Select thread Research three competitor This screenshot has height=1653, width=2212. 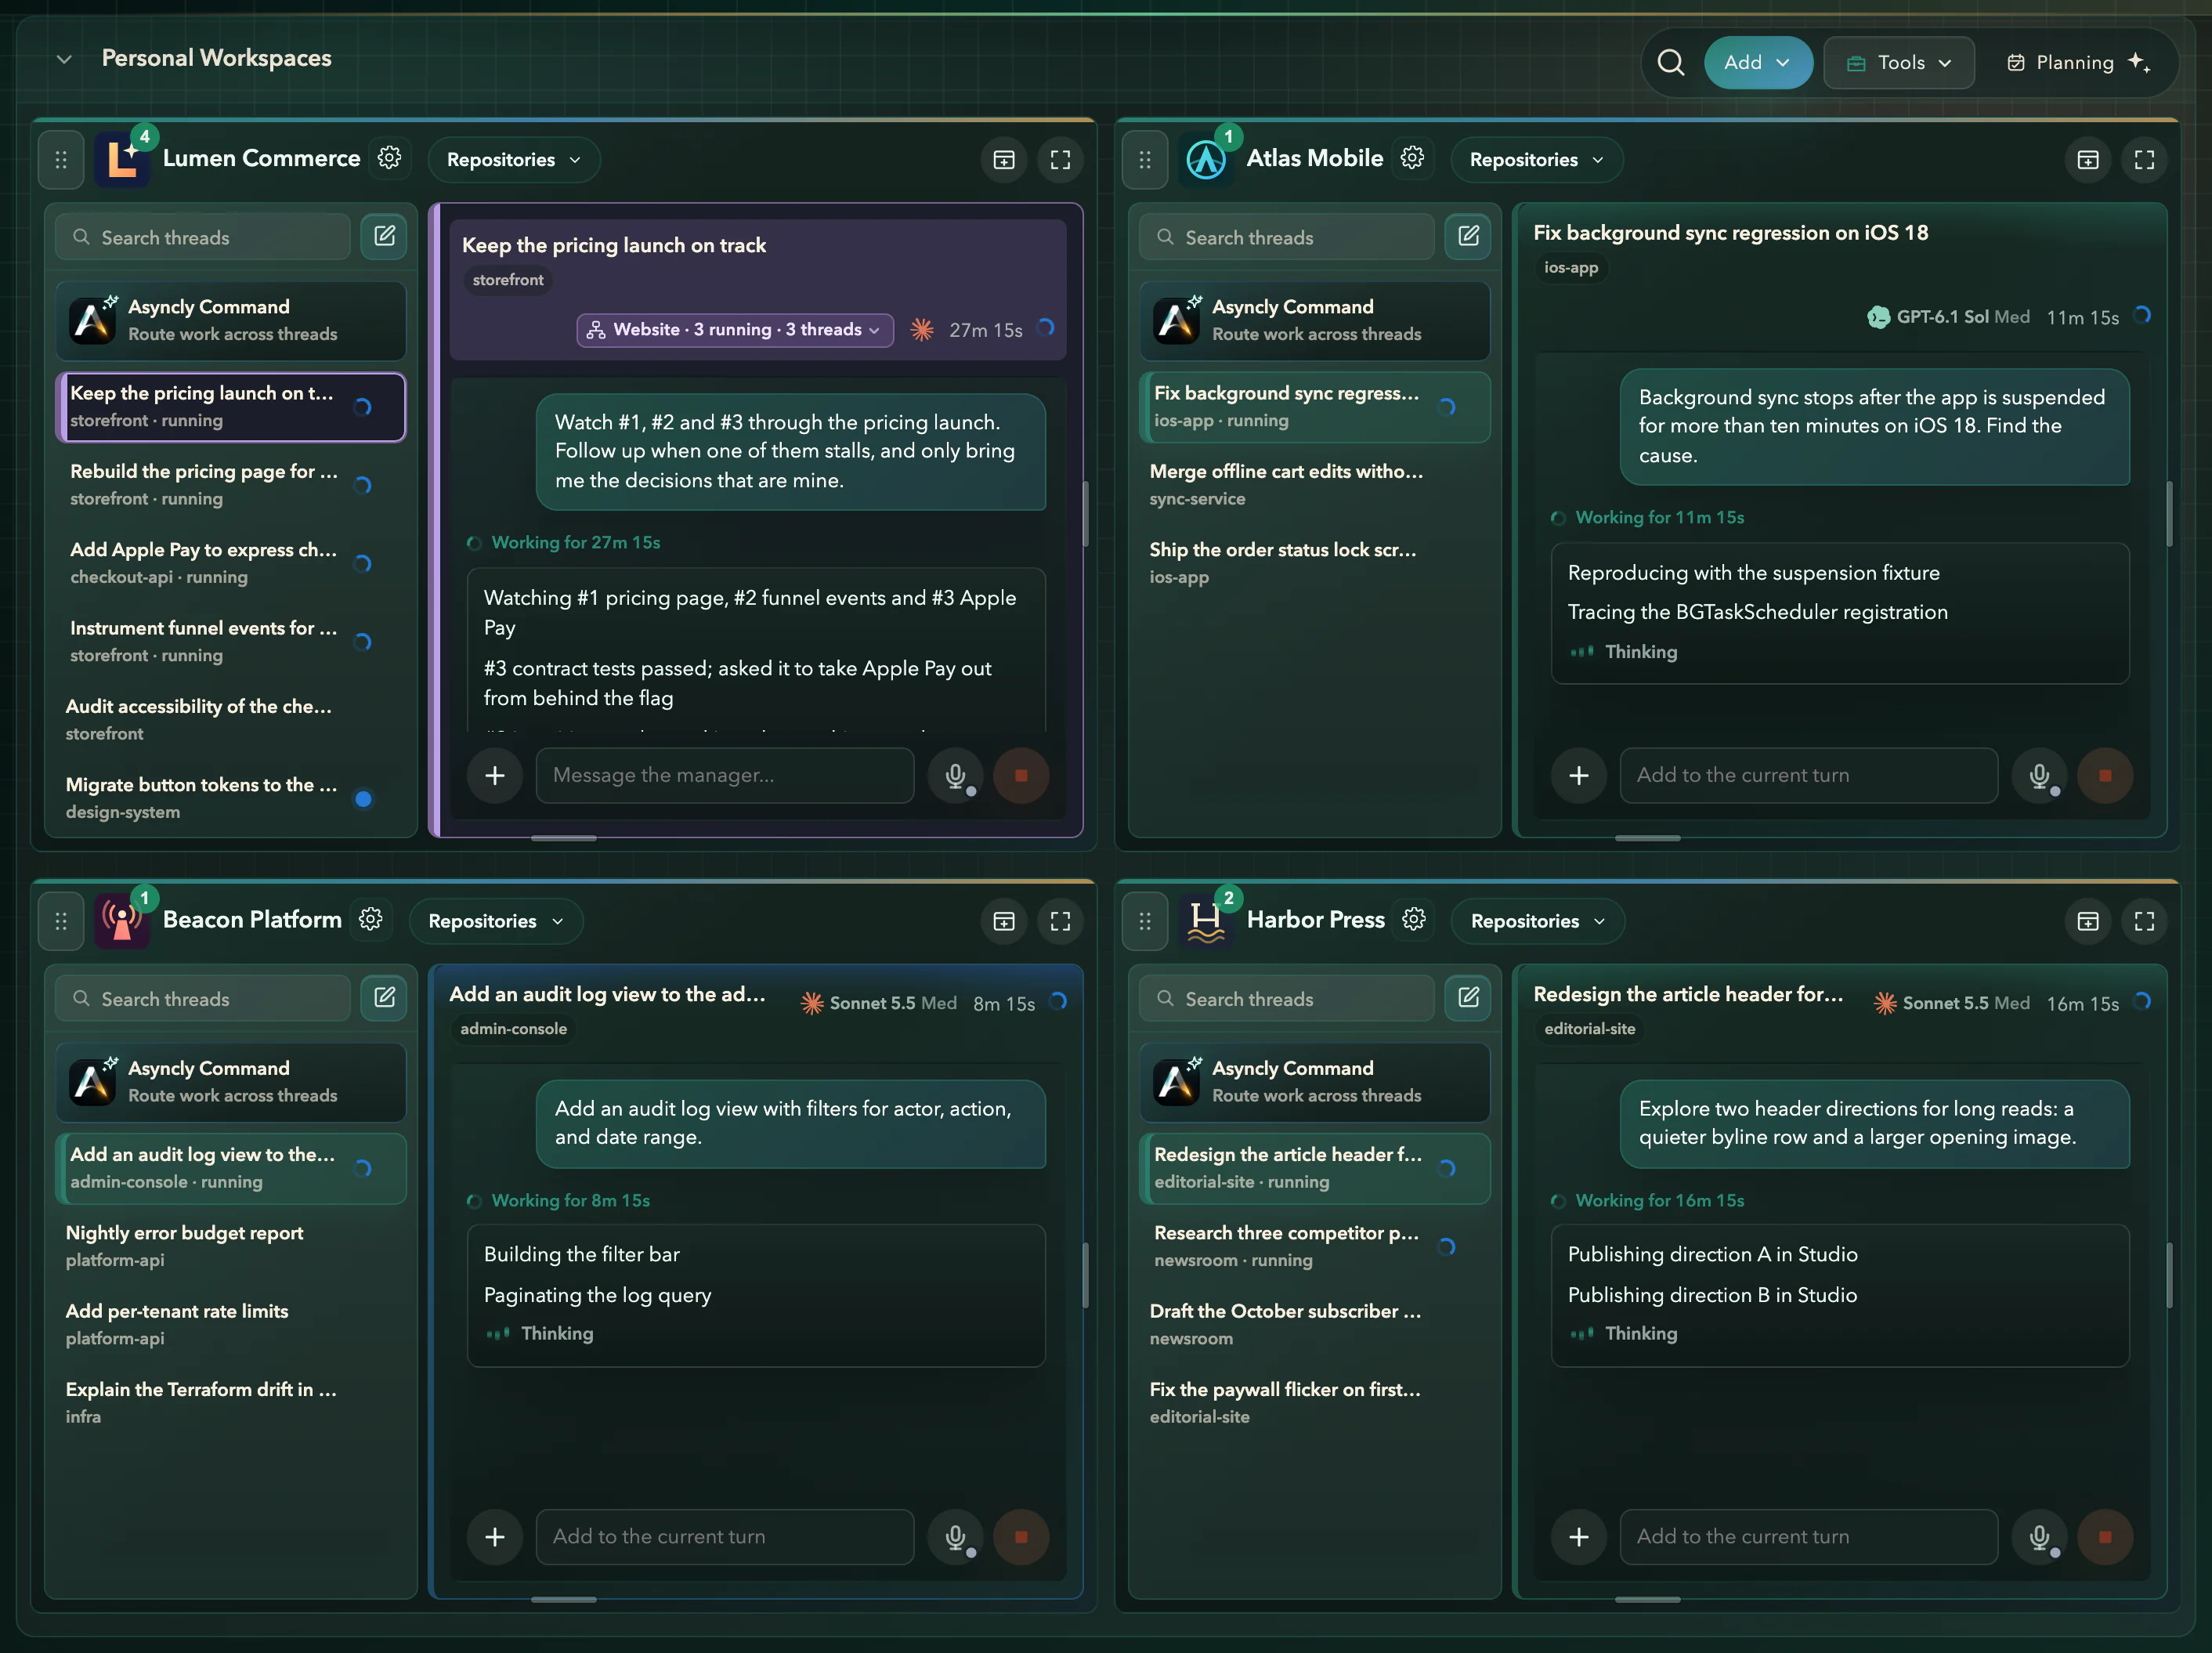pyautogui.click(x=1315, y=1246)
